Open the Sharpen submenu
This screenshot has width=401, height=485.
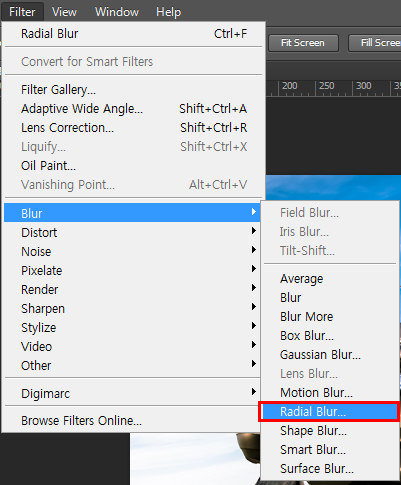tap(132, 308)
